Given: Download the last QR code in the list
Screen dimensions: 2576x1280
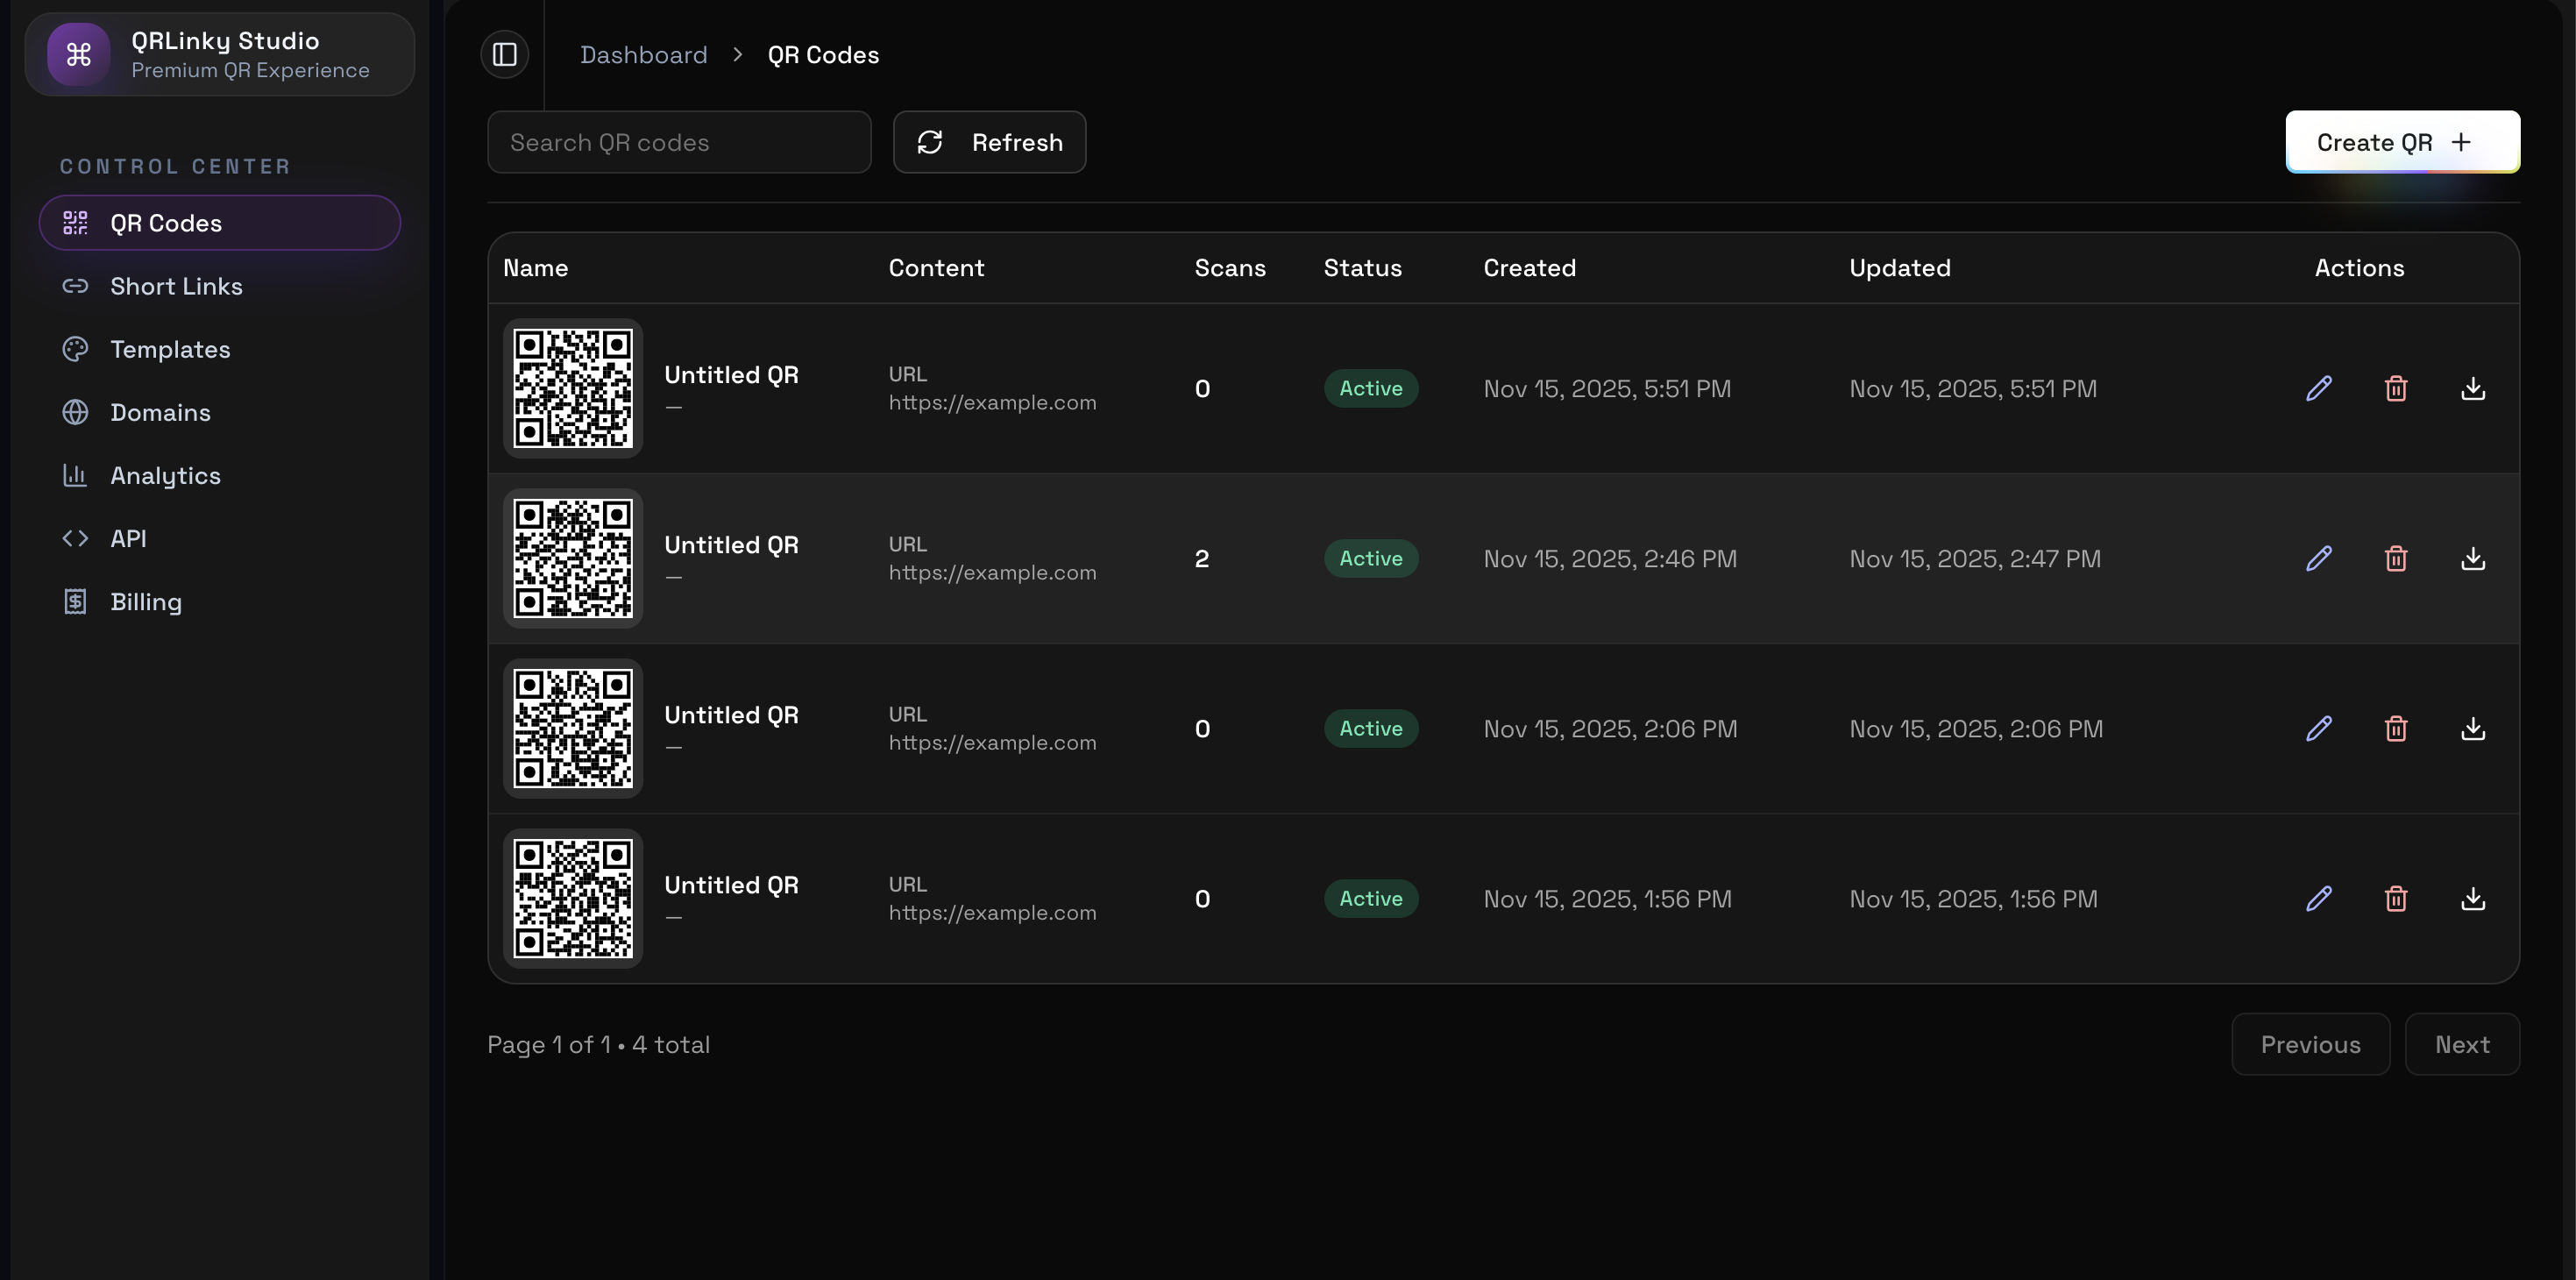Looking at the screenshot, I should coord(2473,899).
